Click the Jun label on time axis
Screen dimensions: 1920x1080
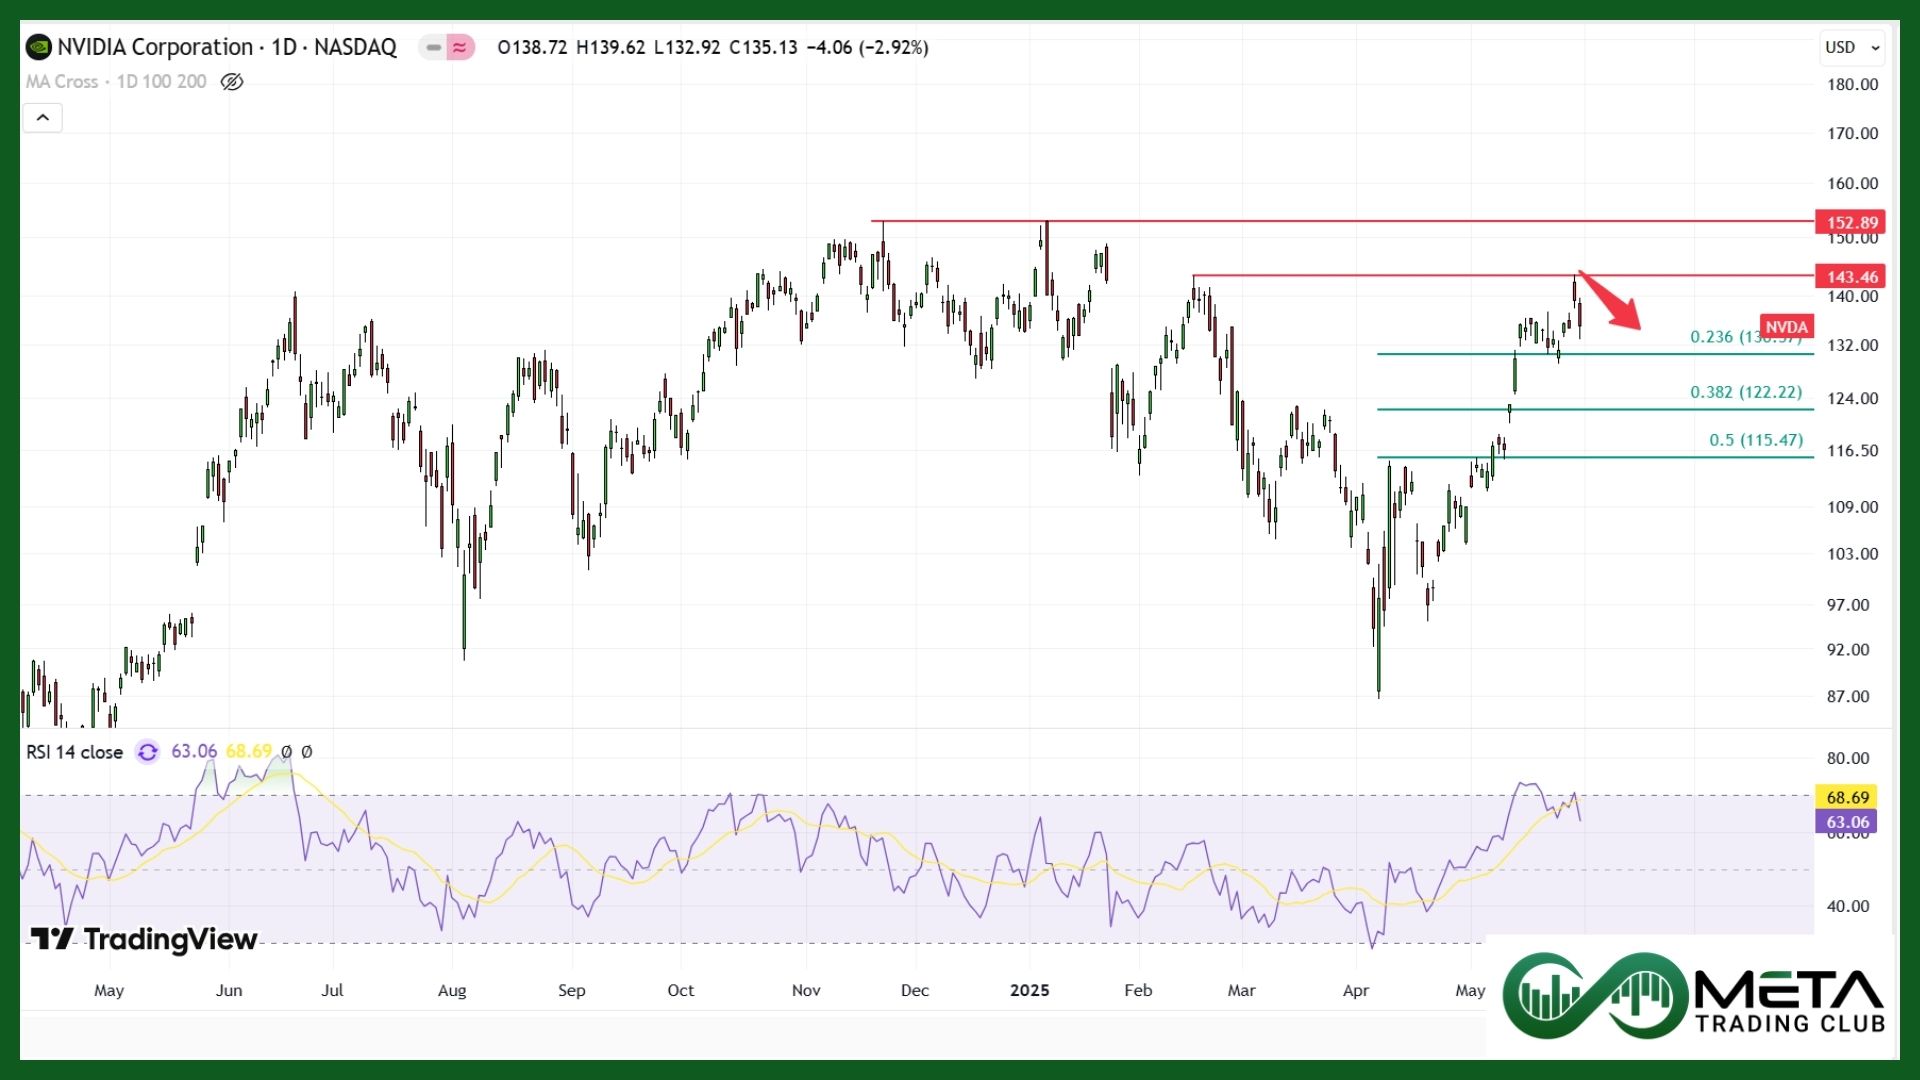(x=229, y=990)
